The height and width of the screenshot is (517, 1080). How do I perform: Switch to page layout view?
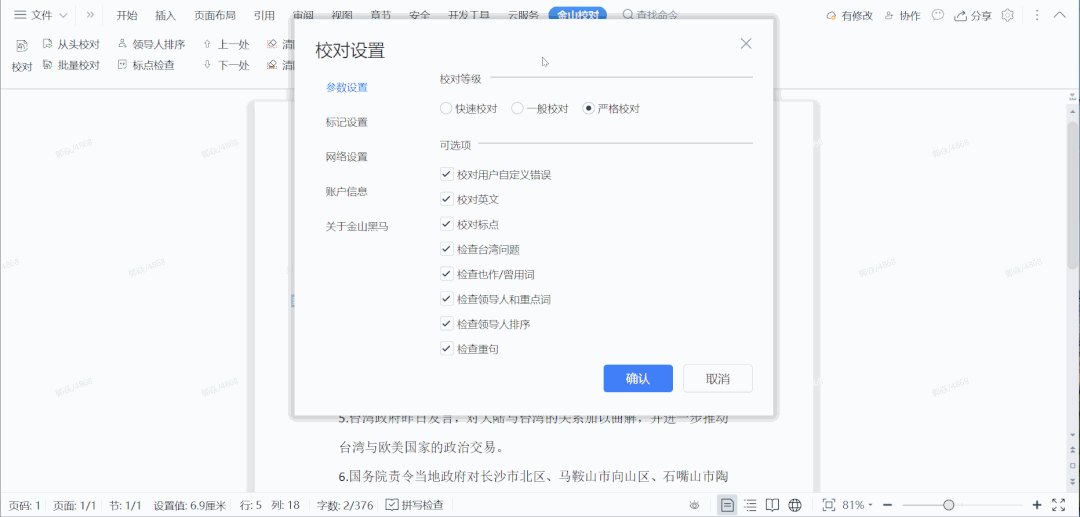(727, 505)
